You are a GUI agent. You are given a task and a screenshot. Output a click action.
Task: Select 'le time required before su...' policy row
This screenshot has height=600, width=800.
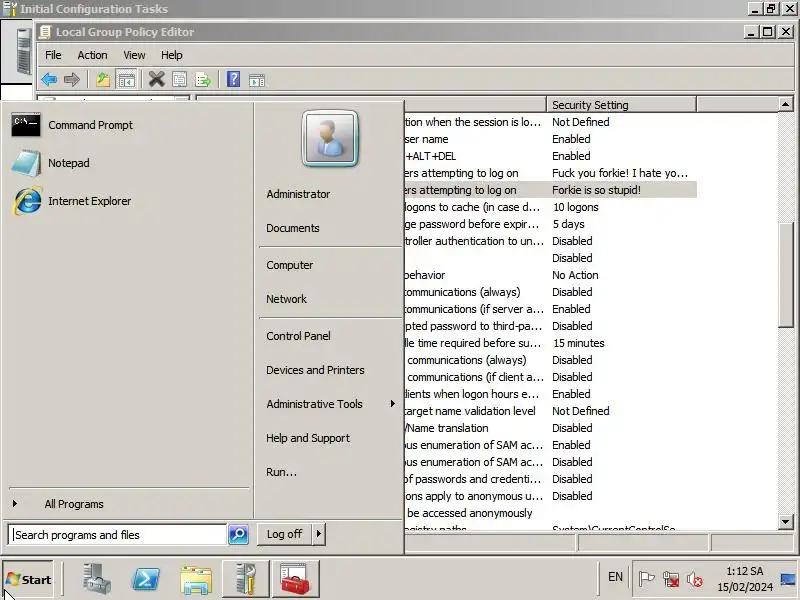click(474, 343)
